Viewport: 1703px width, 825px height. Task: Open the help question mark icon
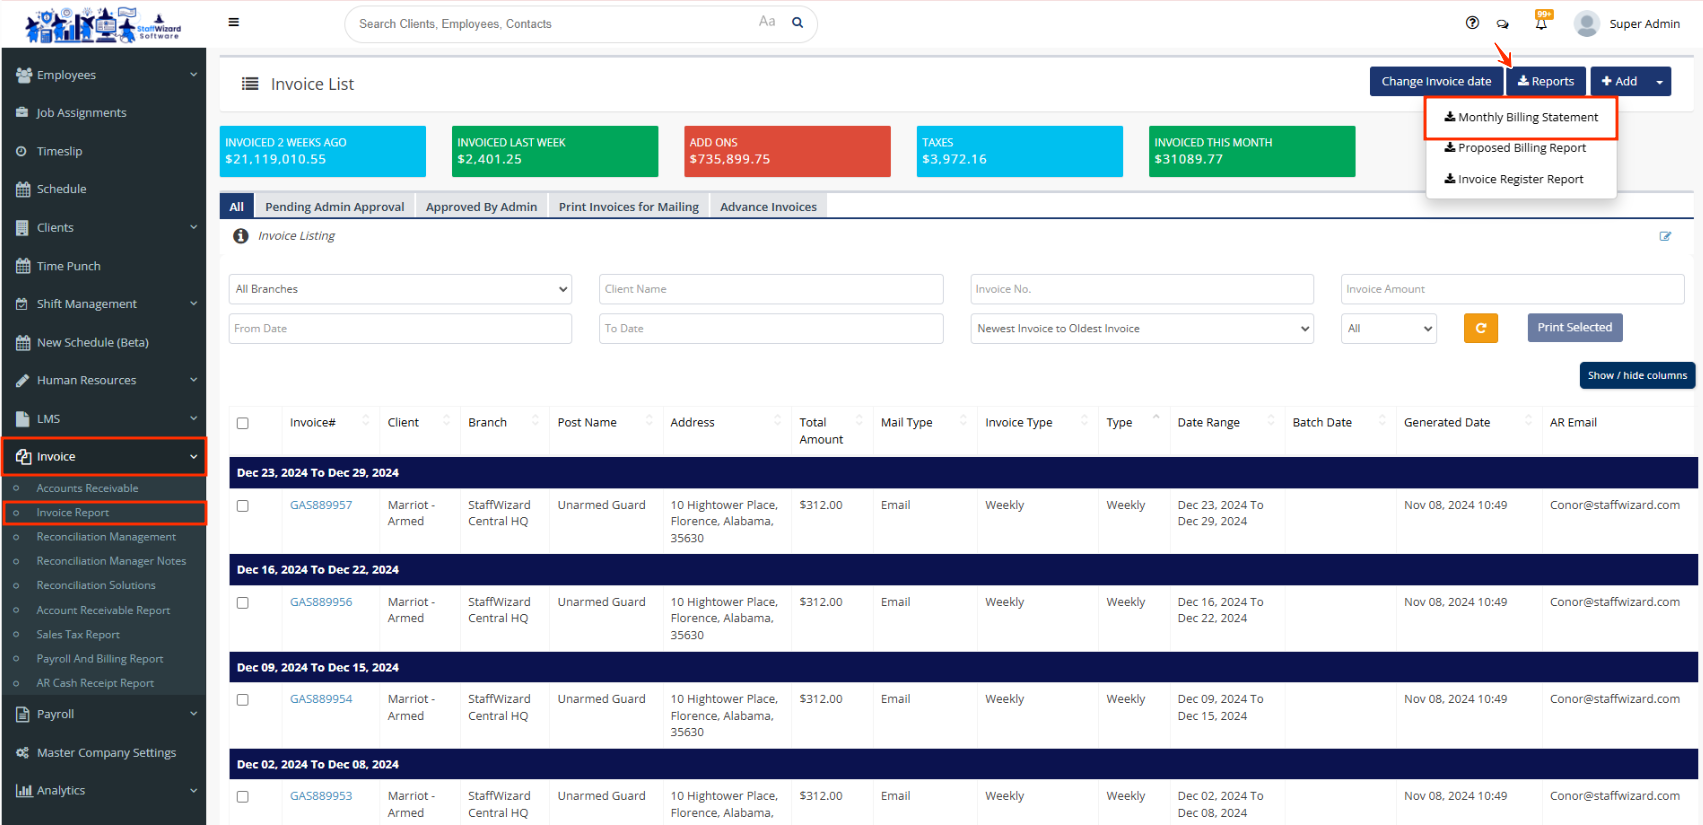1472,23
